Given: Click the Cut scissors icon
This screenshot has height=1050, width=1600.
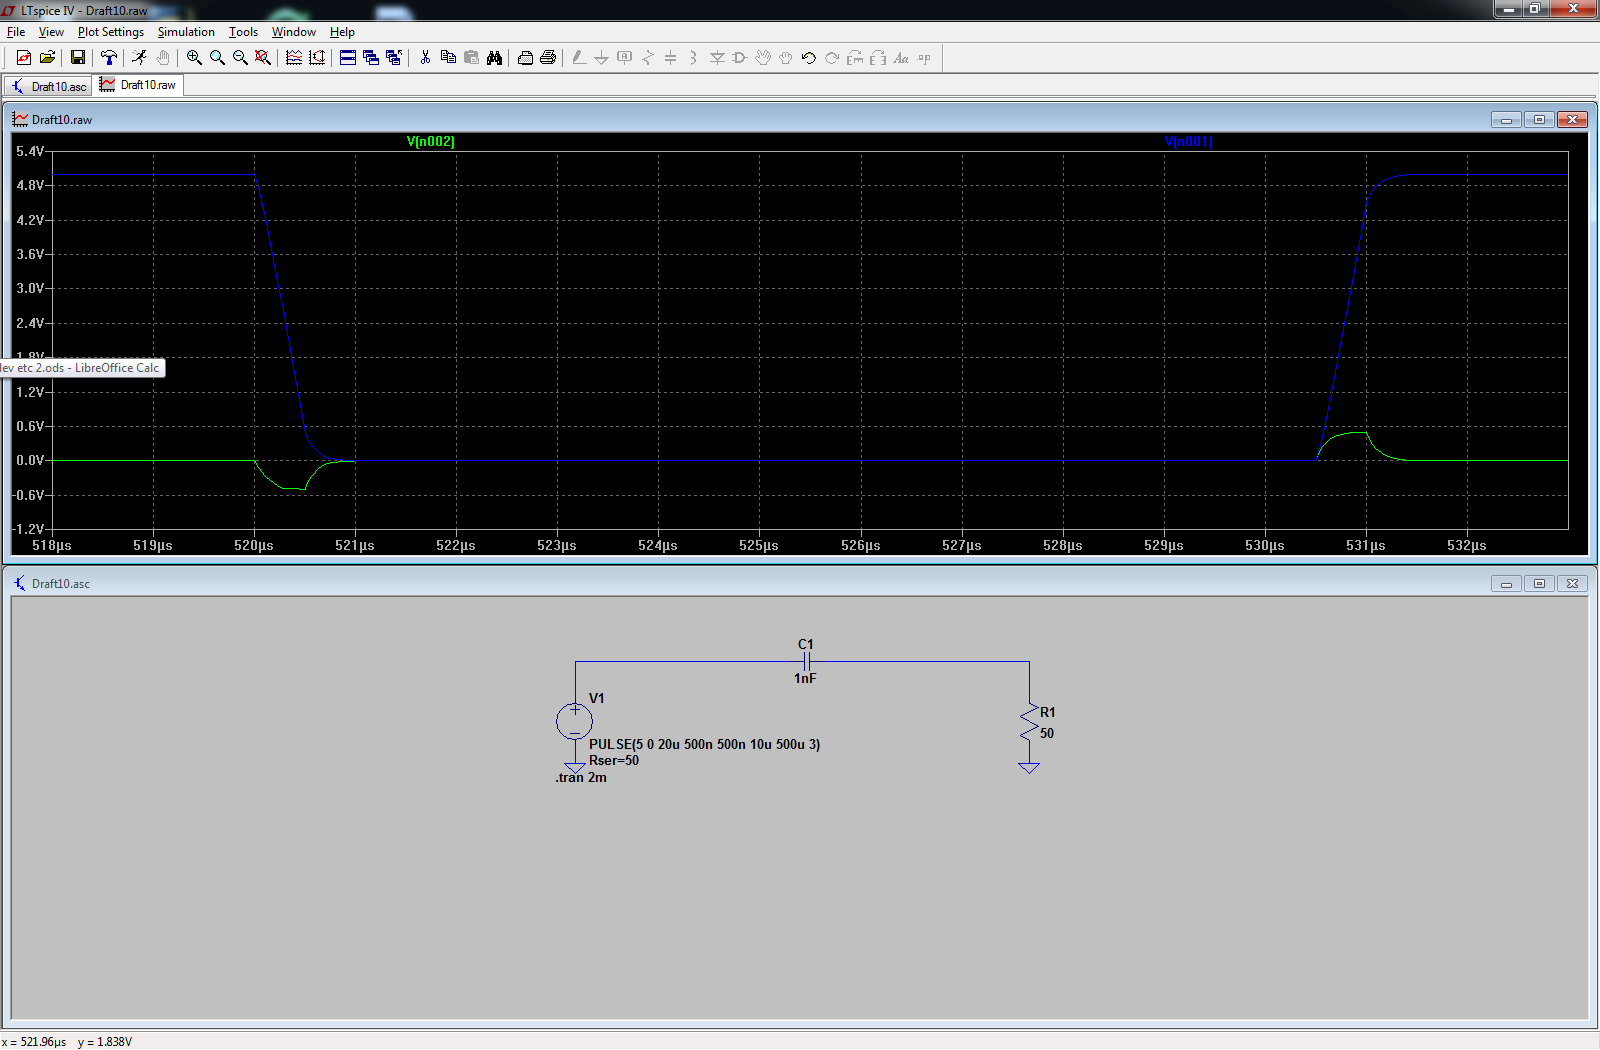Looking at the screenshot, I should (x=425, y=58).
